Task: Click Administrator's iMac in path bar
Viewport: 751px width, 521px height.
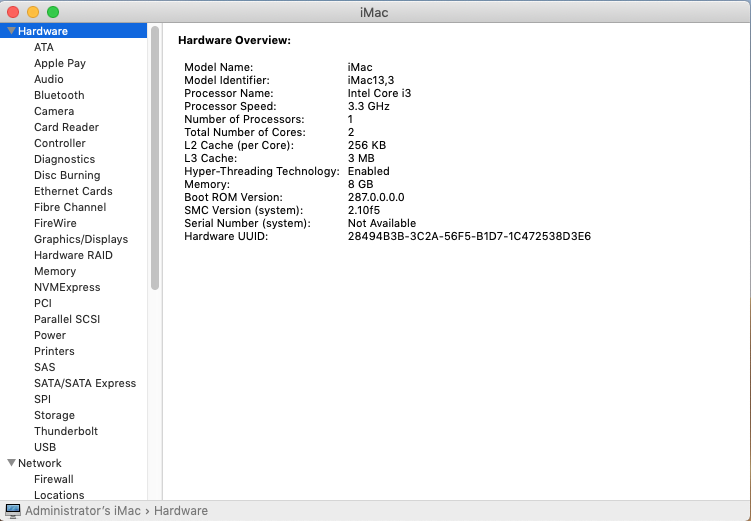Action: point(83,511)
